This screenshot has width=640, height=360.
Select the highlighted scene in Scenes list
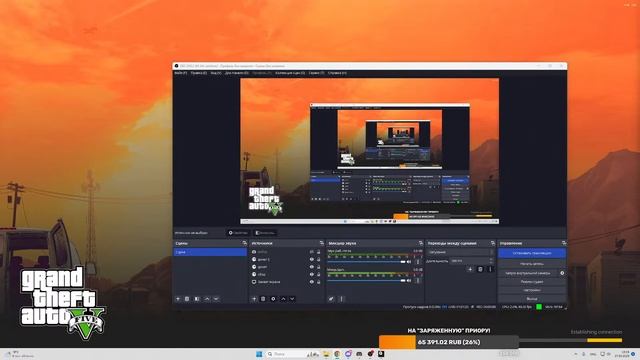tap(210, 252)
